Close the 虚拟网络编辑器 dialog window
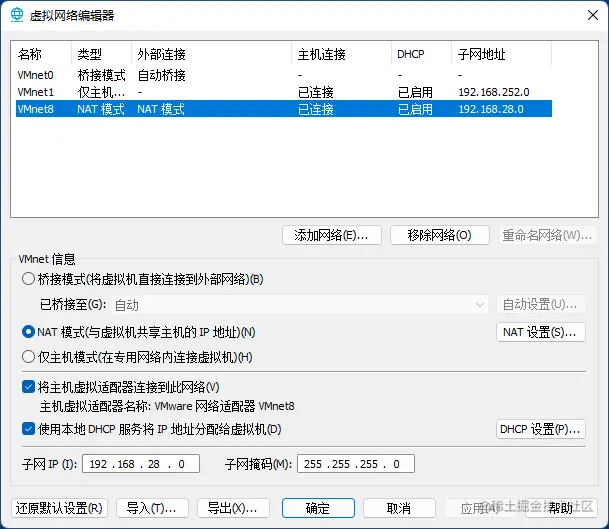Screen dimensions: 609x529 (x=593, y=15)
